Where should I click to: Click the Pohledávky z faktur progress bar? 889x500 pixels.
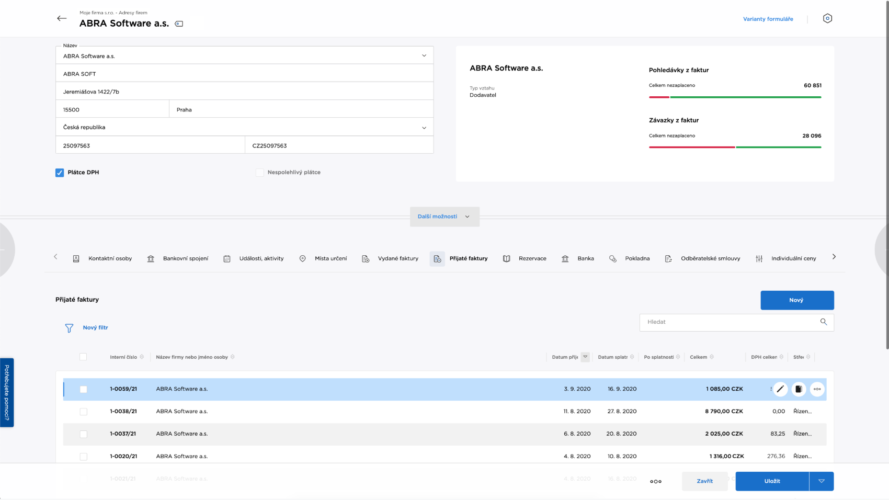[x=735, y=98]
